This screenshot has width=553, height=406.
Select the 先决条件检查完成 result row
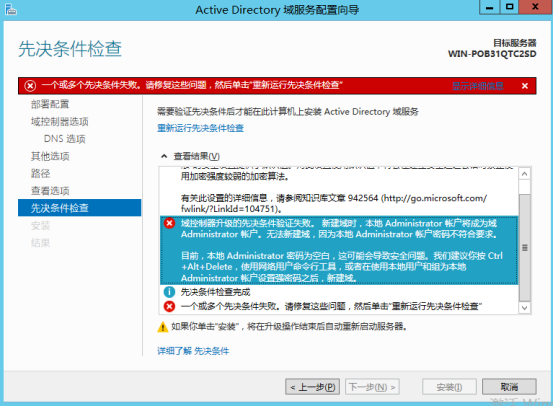pos(339,292)
